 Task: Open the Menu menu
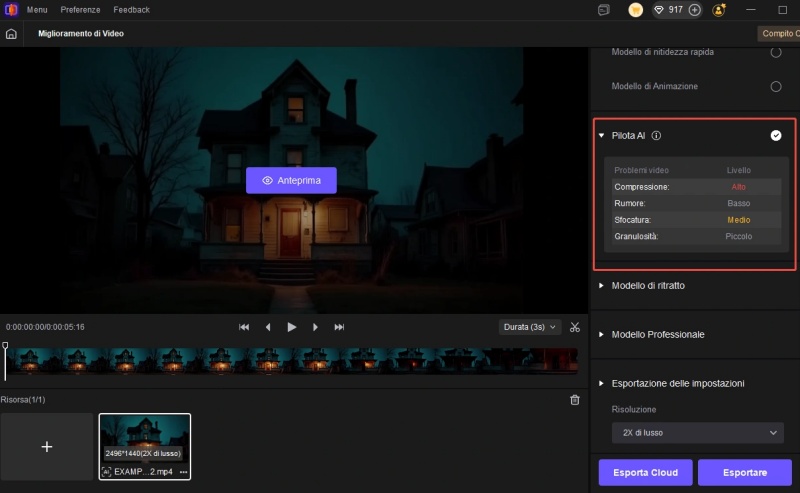(x=37, y=10)
